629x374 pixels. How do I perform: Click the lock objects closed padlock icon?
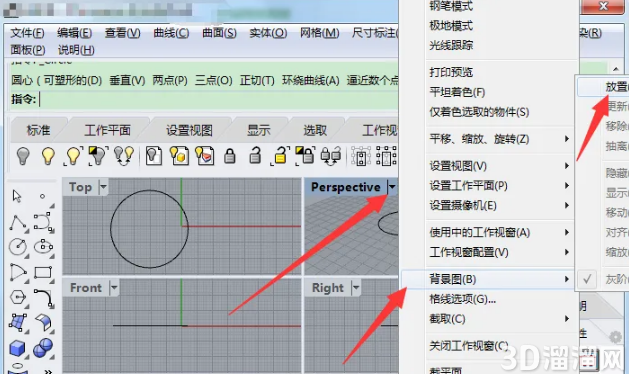point(230,156)
